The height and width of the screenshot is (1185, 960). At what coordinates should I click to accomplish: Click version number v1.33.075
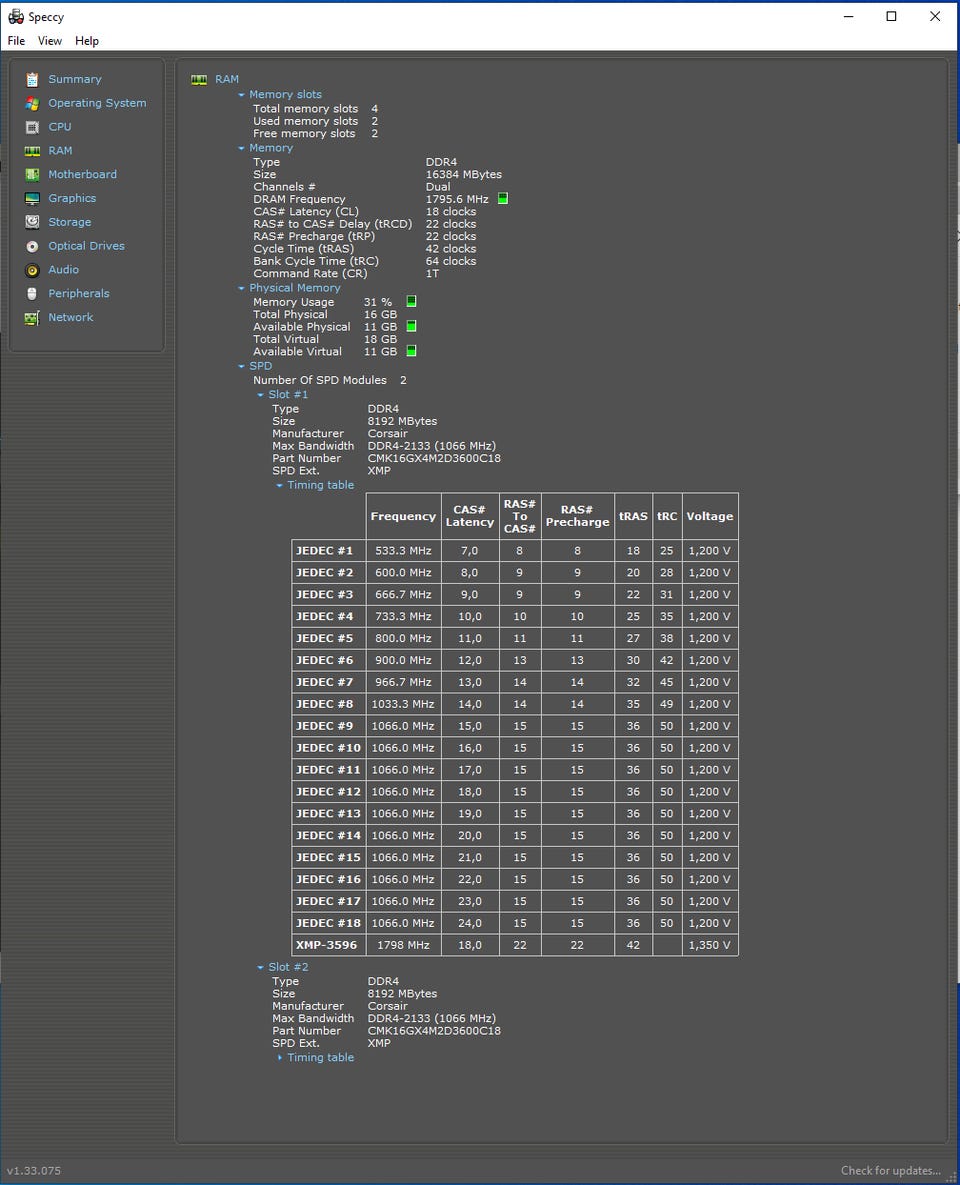point(34,1171)
